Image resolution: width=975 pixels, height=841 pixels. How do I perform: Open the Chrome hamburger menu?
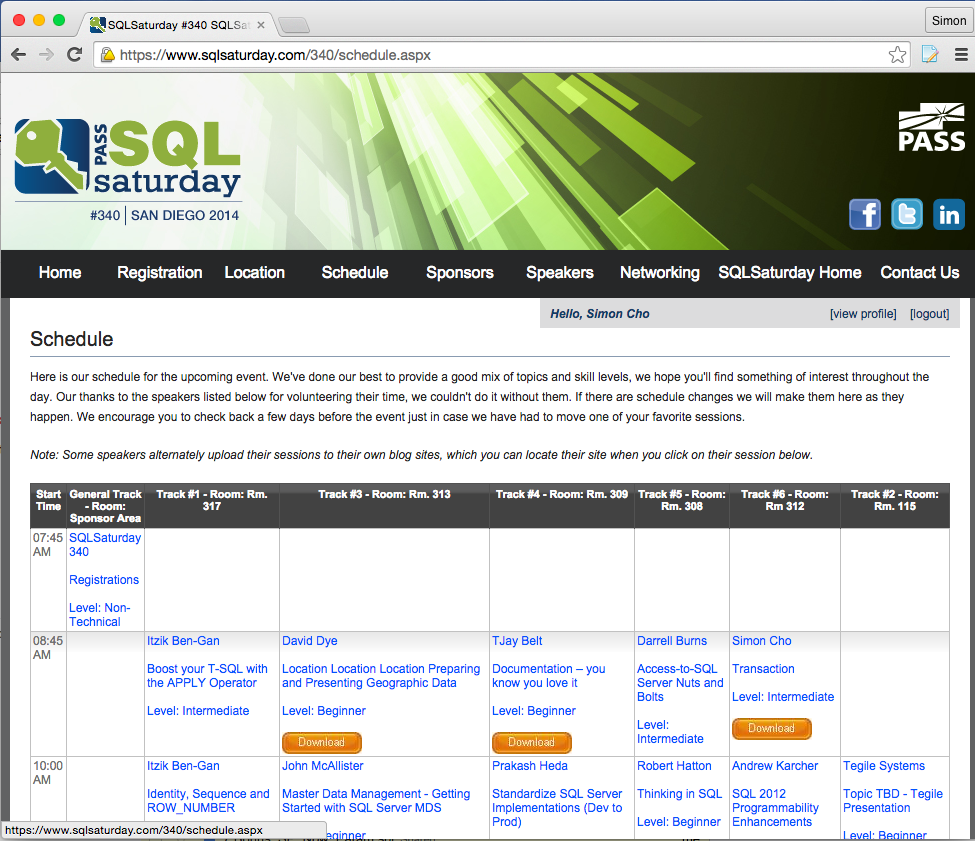[961, 55]
